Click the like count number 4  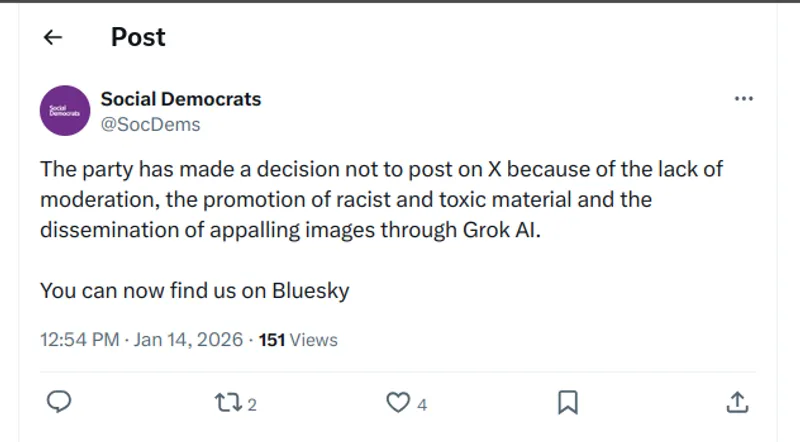click(x=423, y=405)
